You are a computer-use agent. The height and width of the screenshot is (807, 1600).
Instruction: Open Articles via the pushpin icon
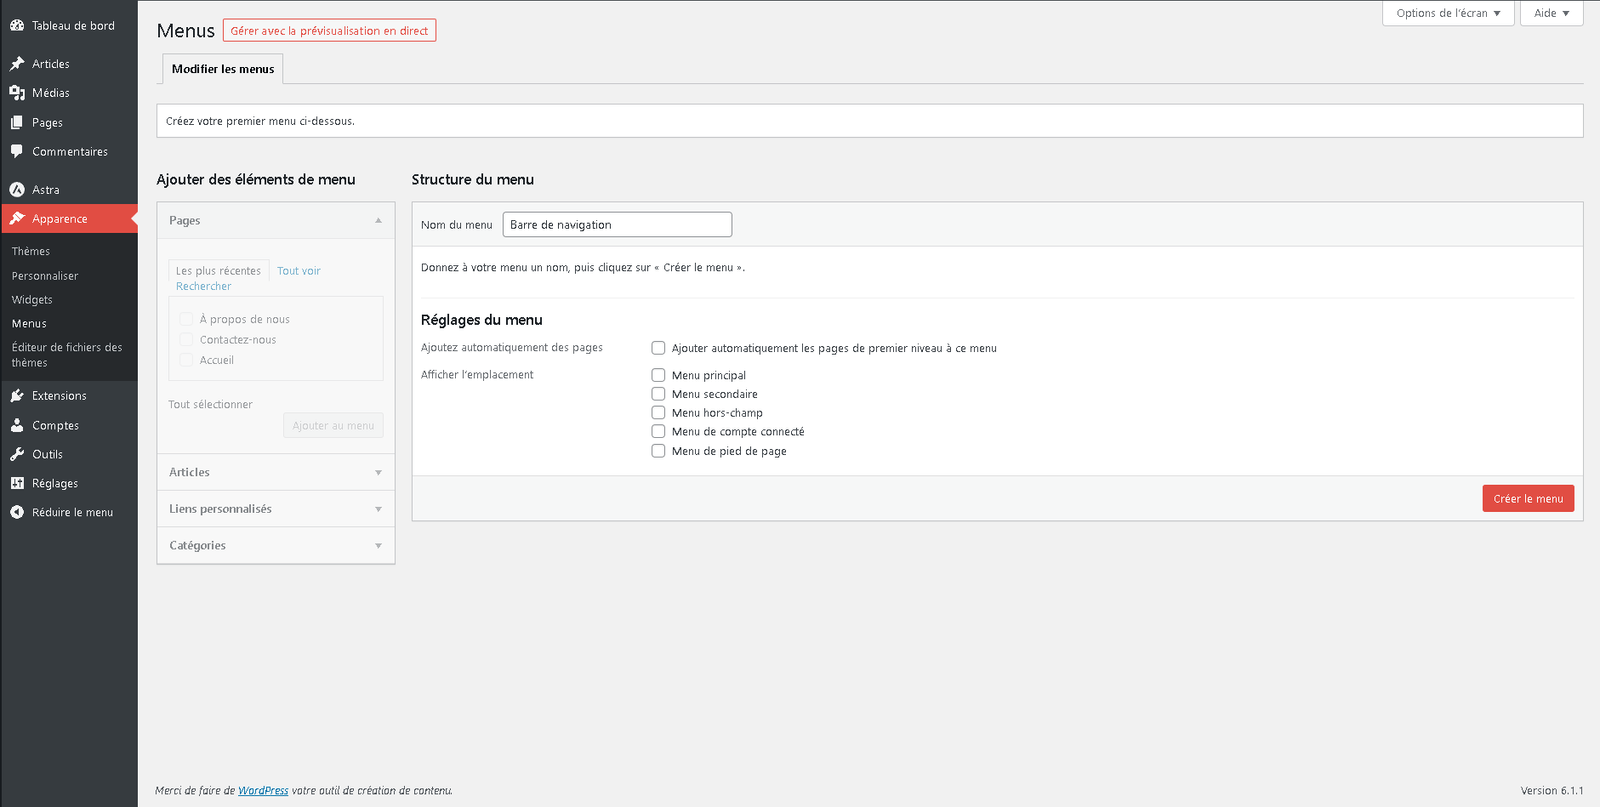point(17,64)
